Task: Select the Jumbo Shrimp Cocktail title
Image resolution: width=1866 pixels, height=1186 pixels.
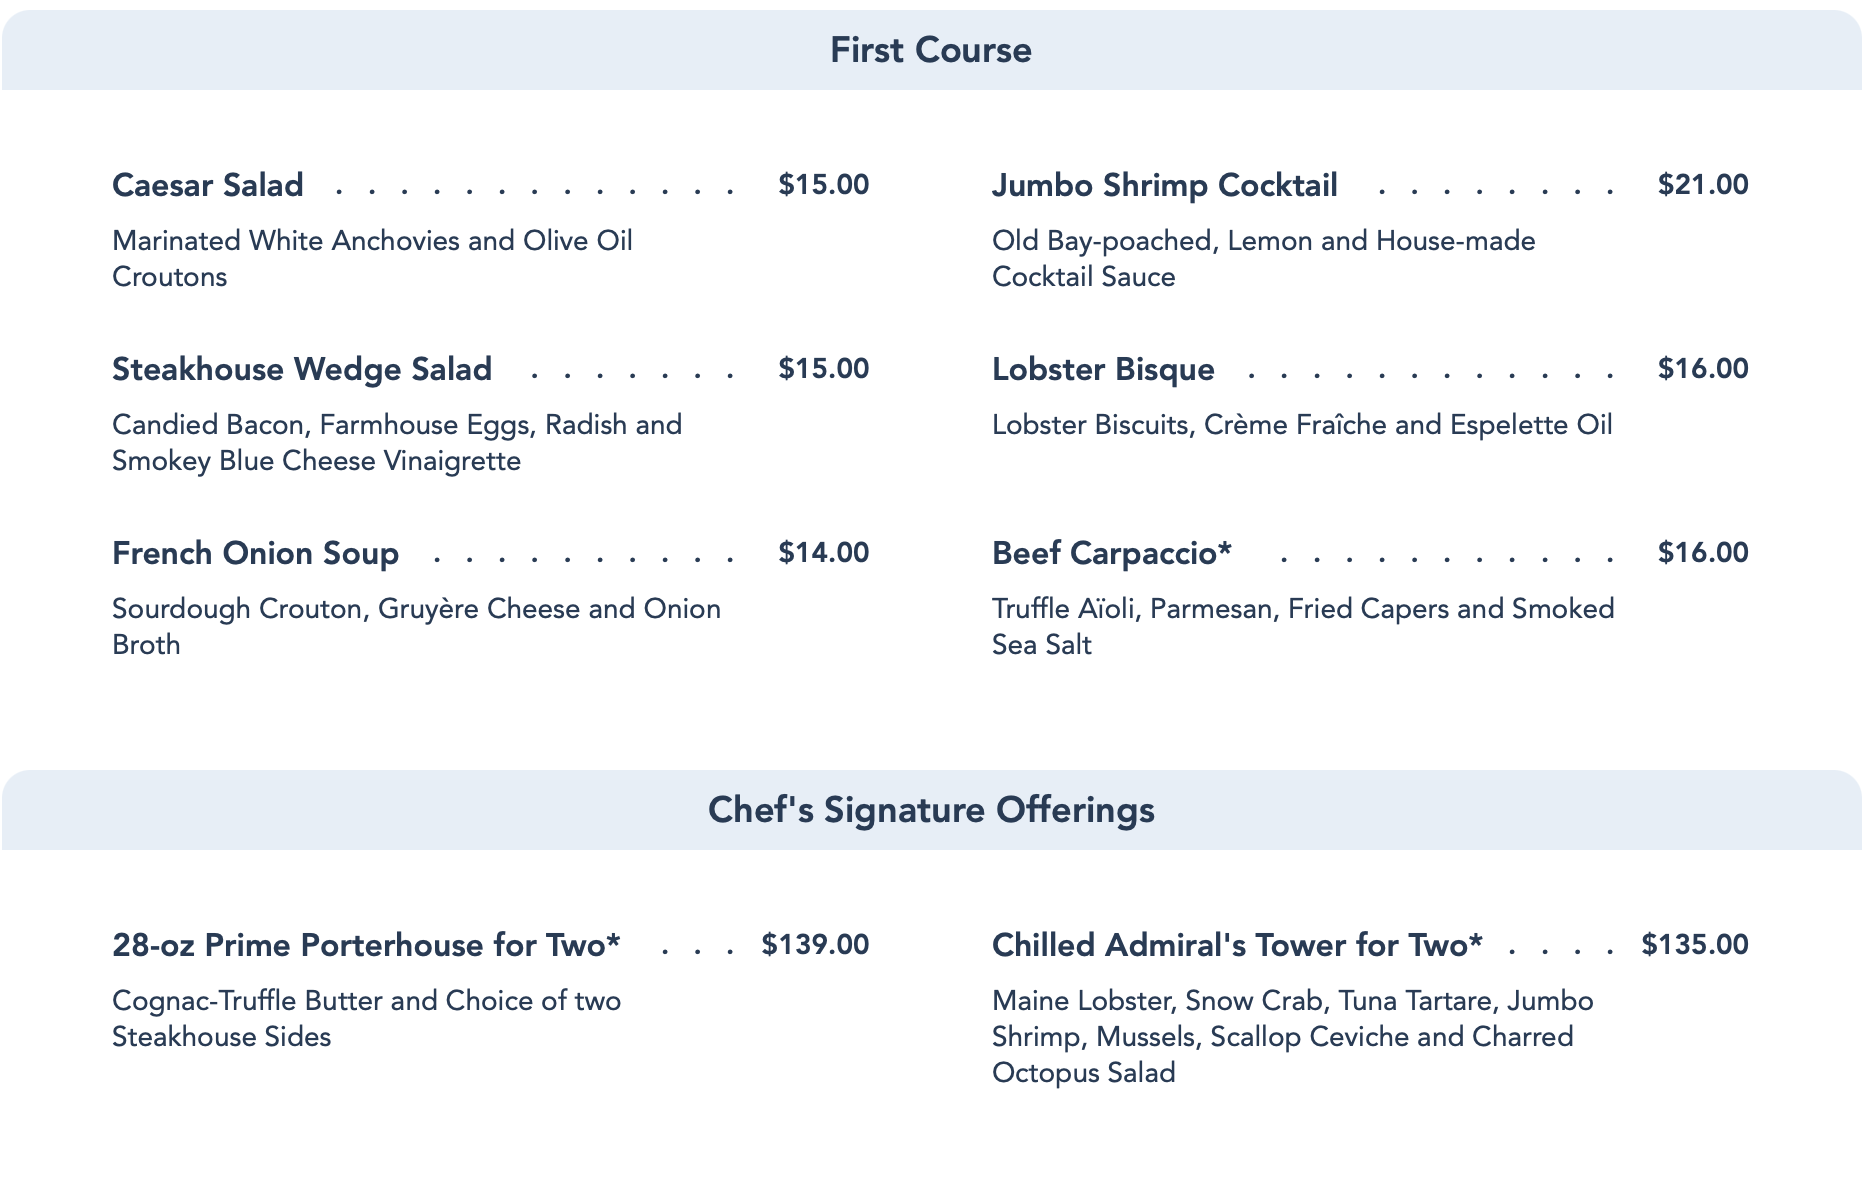Action: pos(1165,185)
